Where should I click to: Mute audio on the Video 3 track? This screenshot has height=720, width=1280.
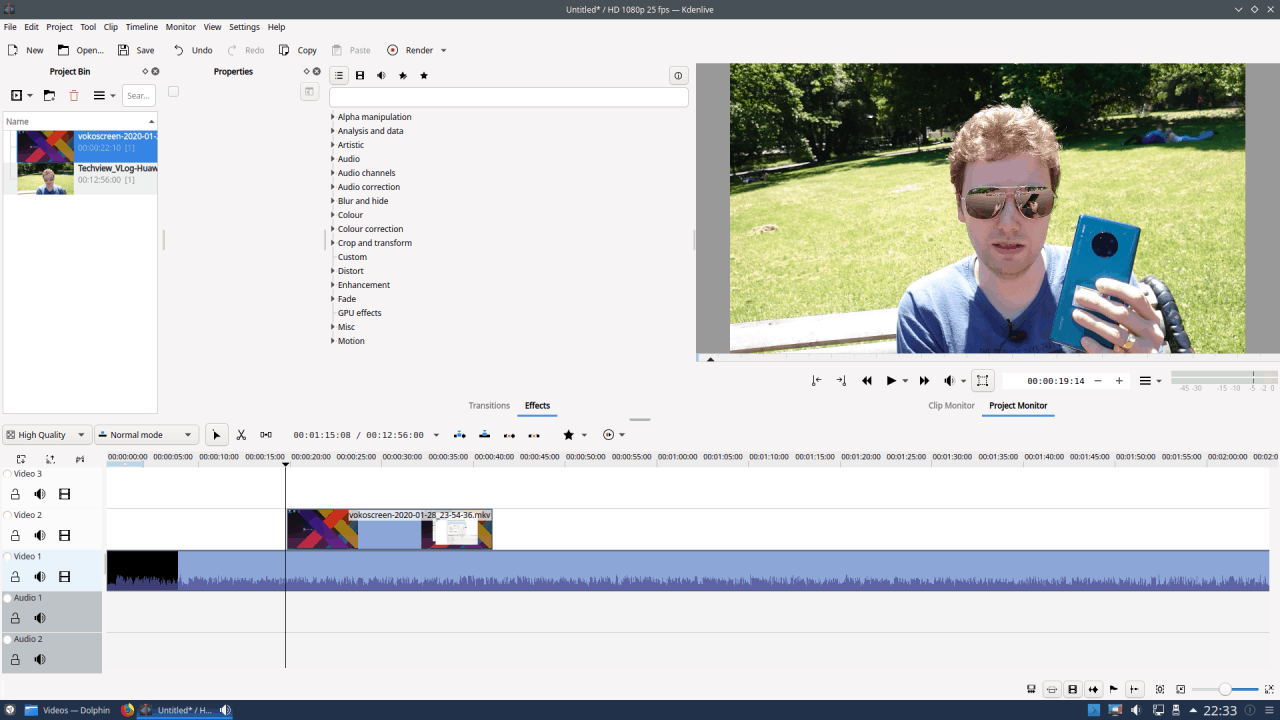40,494
